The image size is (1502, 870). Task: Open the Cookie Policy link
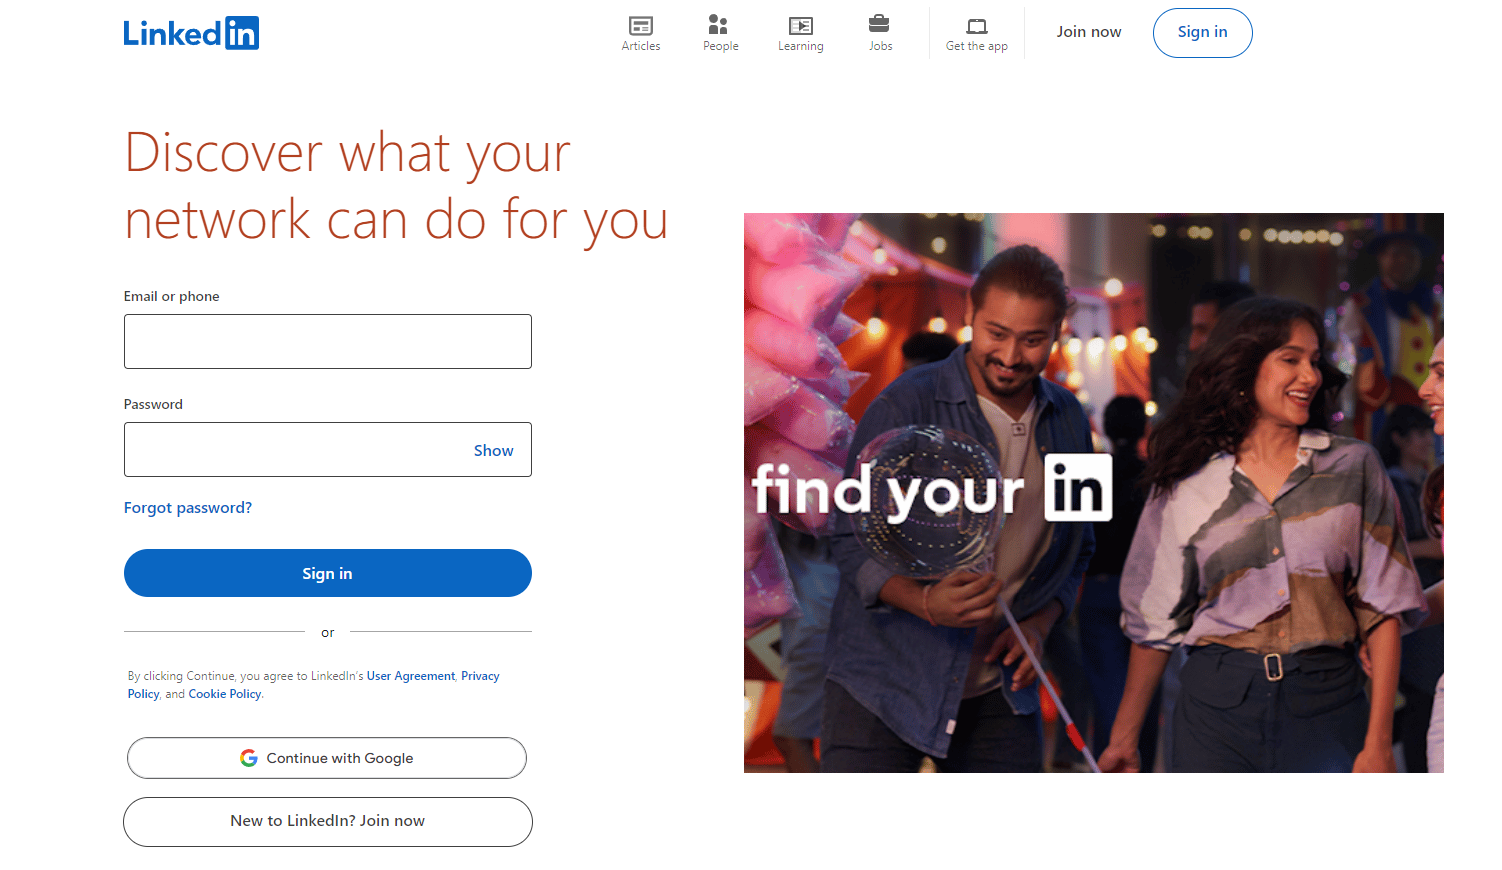225,694
